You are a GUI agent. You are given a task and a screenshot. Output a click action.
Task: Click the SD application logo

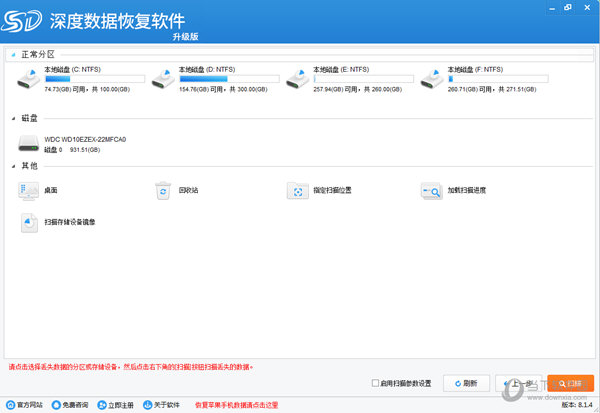point(21,21)
